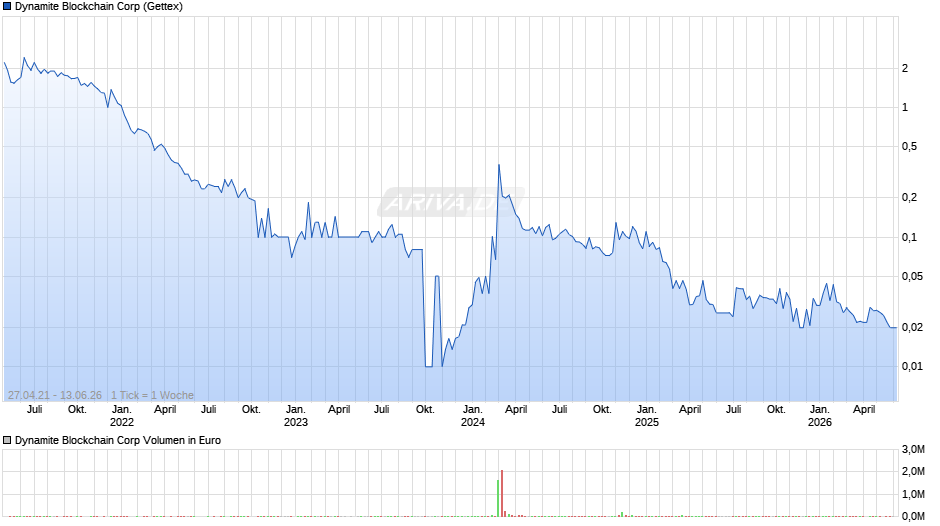Image resolution: width=940 pixels, height=526 pixels.
Task: Click the price axis label '0,5'
Action: pyautogui.click(x=909, y=146)
